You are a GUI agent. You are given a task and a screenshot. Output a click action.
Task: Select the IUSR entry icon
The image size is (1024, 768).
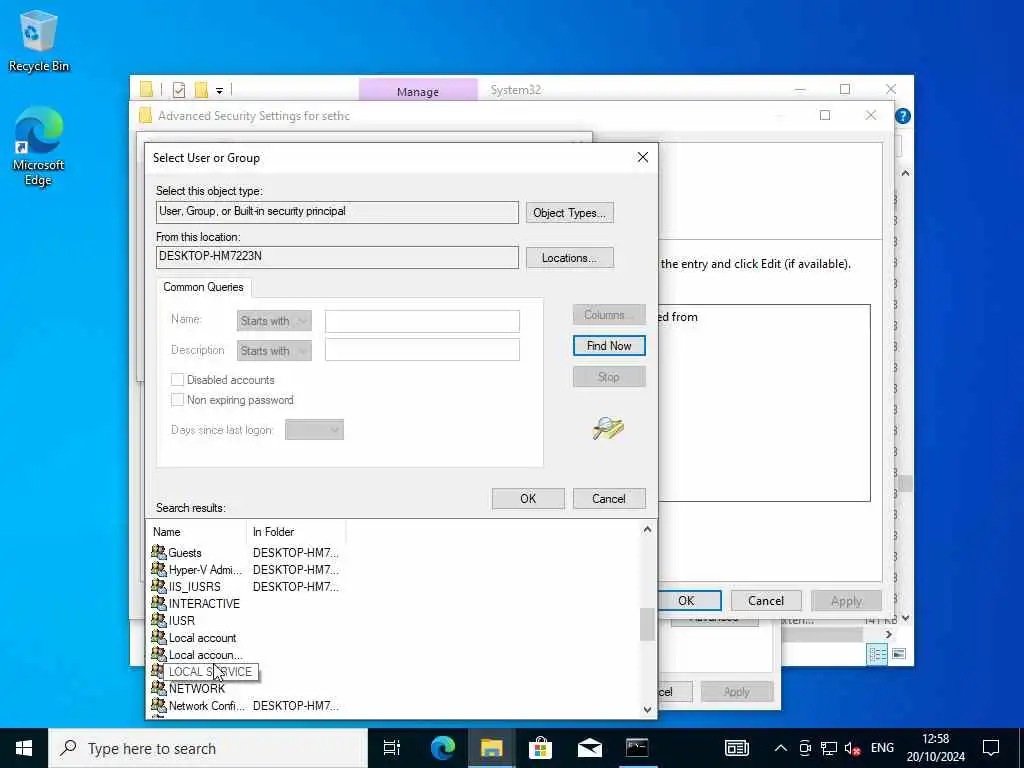pos(159,620)
